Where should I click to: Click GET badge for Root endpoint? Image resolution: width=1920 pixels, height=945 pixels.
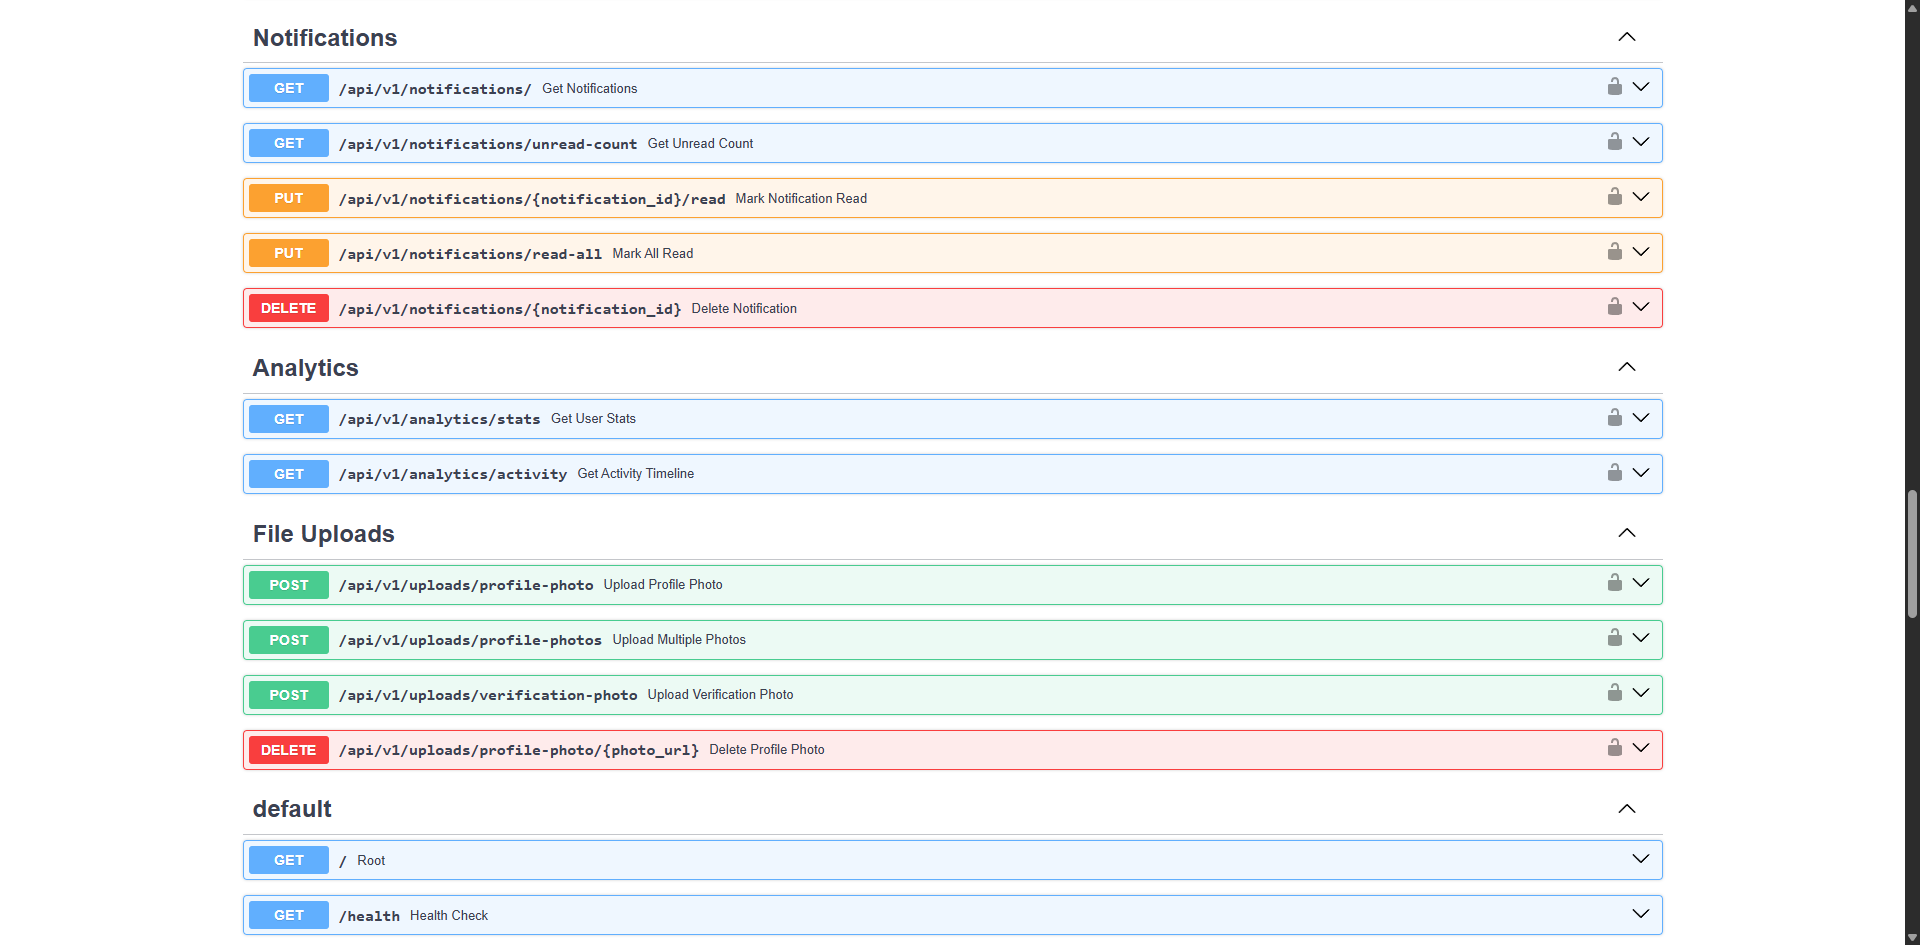click(289, 860)
